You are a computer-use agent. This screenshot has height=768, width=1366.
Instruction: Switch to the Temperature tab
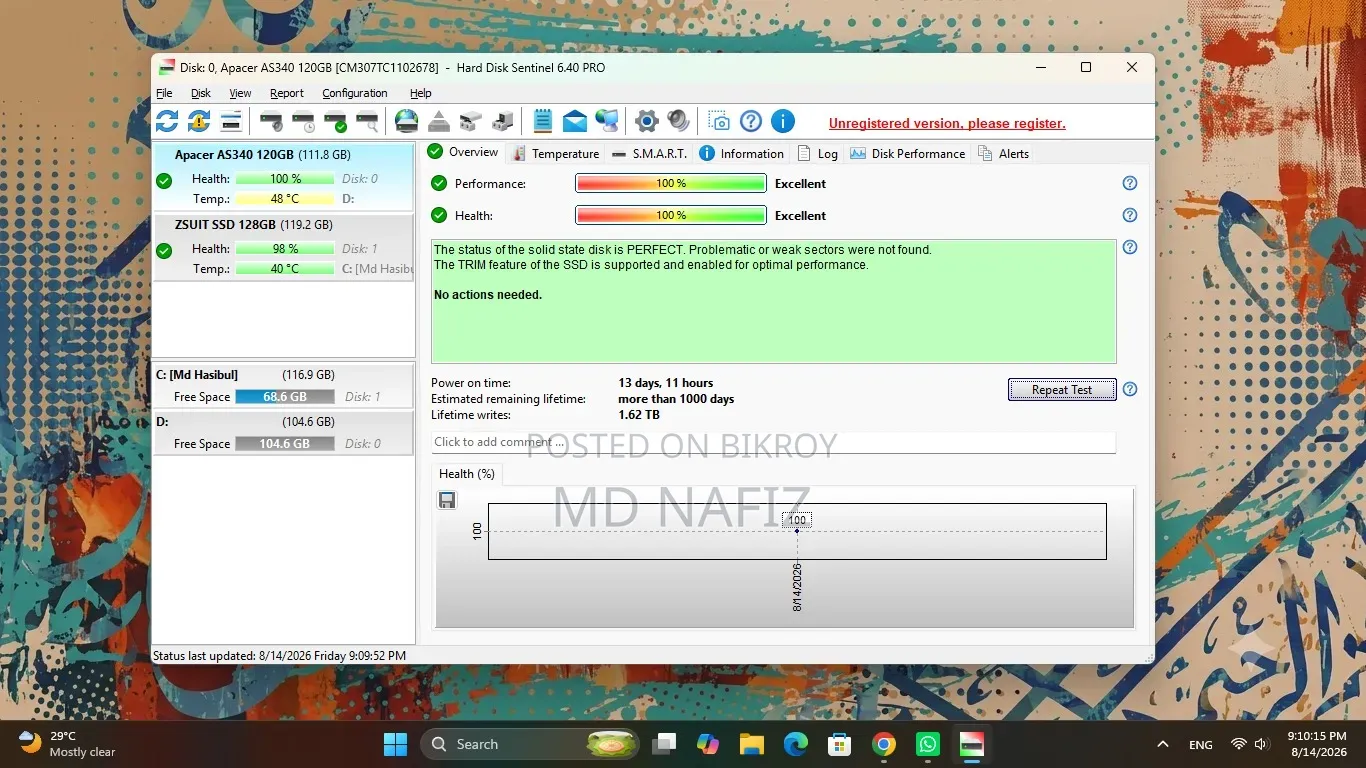click(556, 153)
